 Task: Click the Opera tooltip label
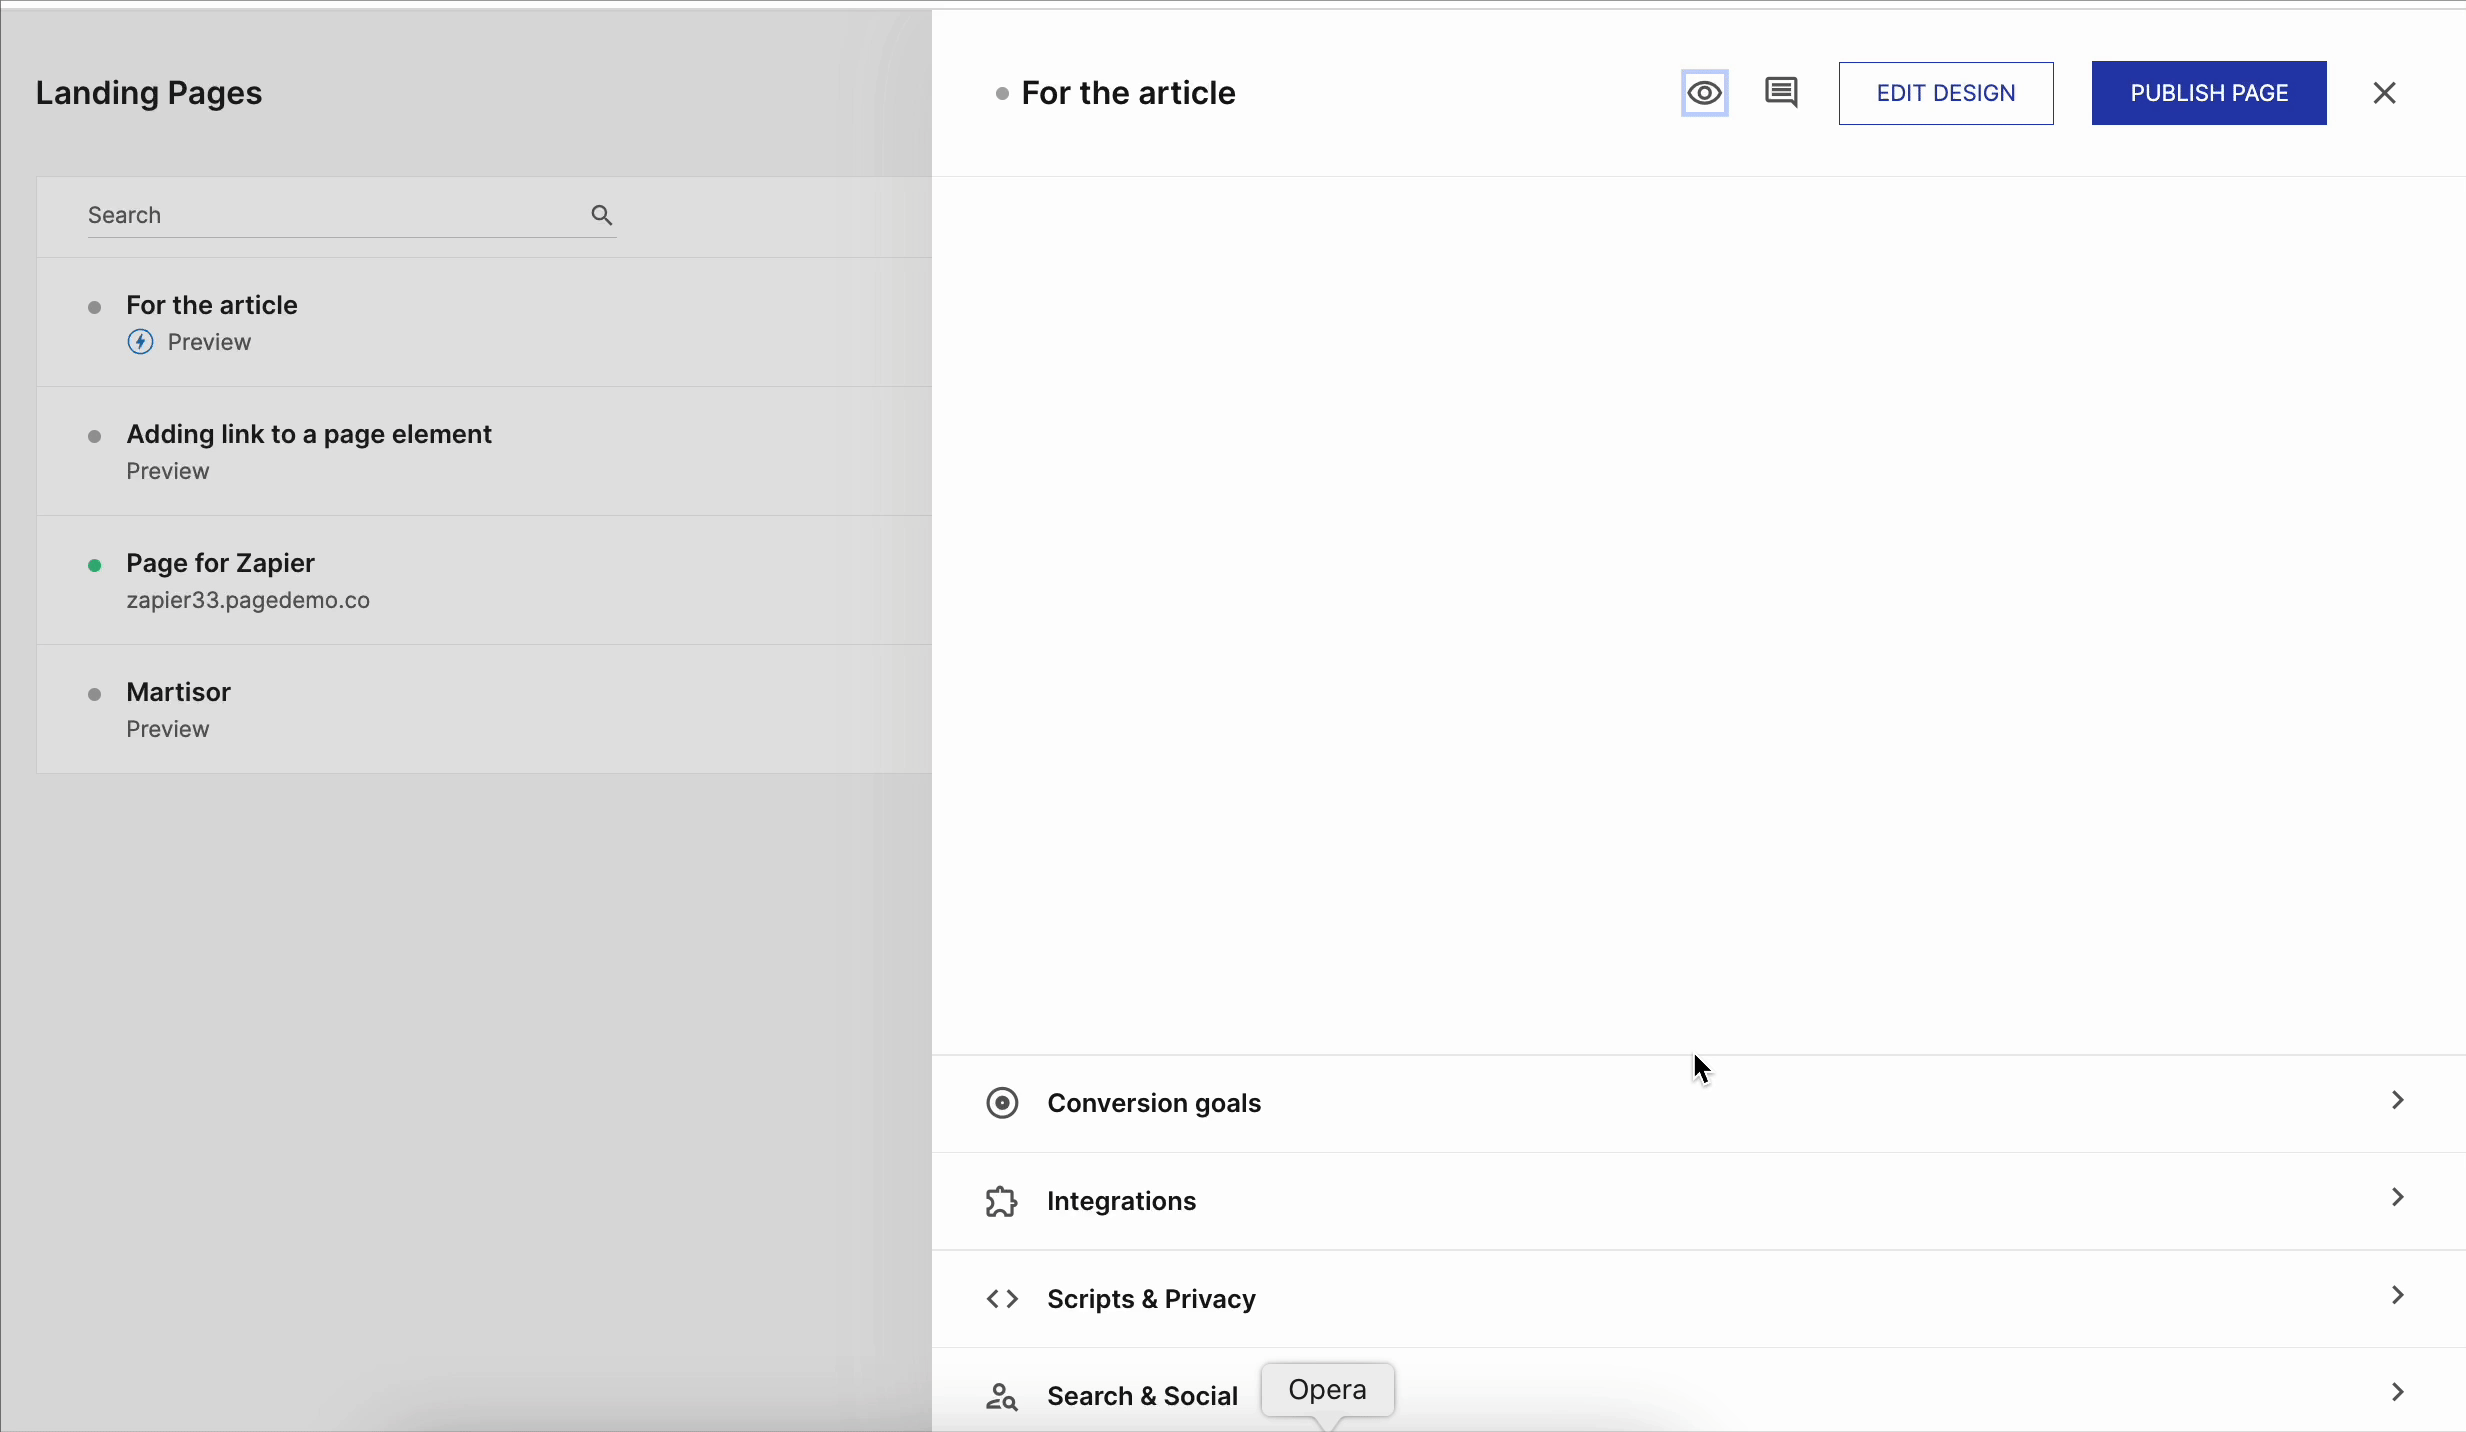1327,1390
